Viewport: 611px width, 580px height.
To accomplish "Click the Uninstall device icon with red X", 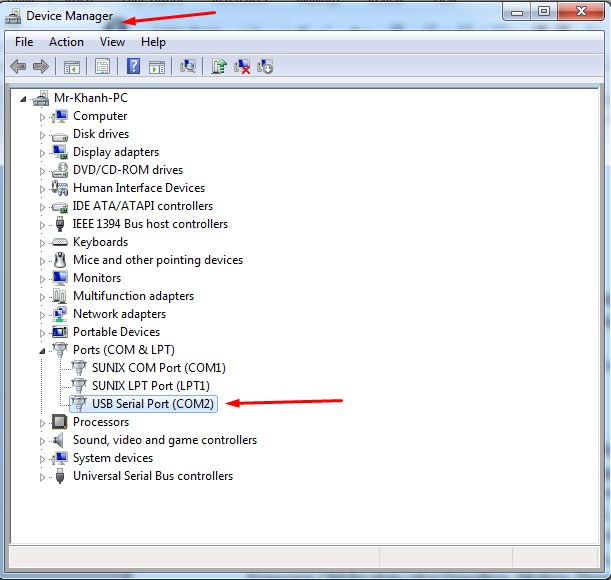I will pyautogui.click(x=242, y=66).
